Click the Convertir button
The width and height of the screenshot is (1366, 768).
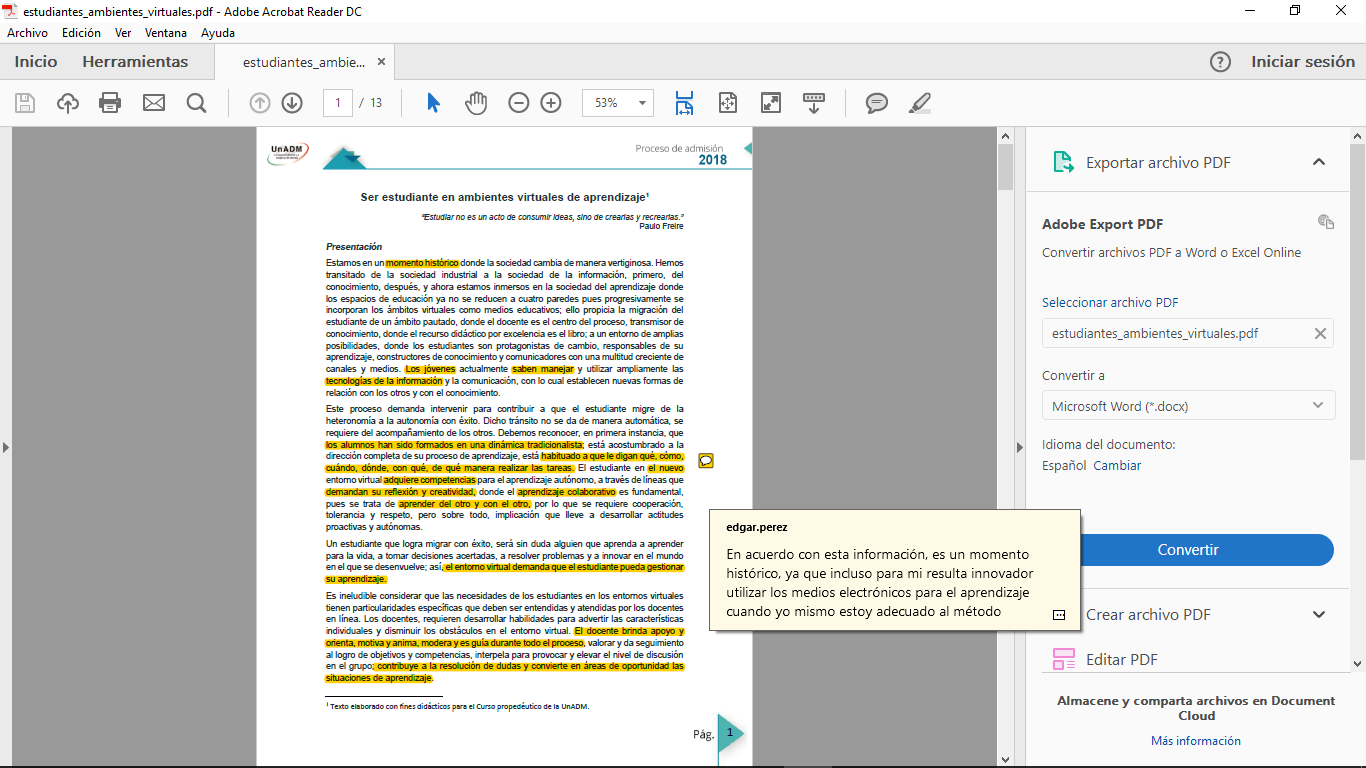click(x=1187, y=550)
